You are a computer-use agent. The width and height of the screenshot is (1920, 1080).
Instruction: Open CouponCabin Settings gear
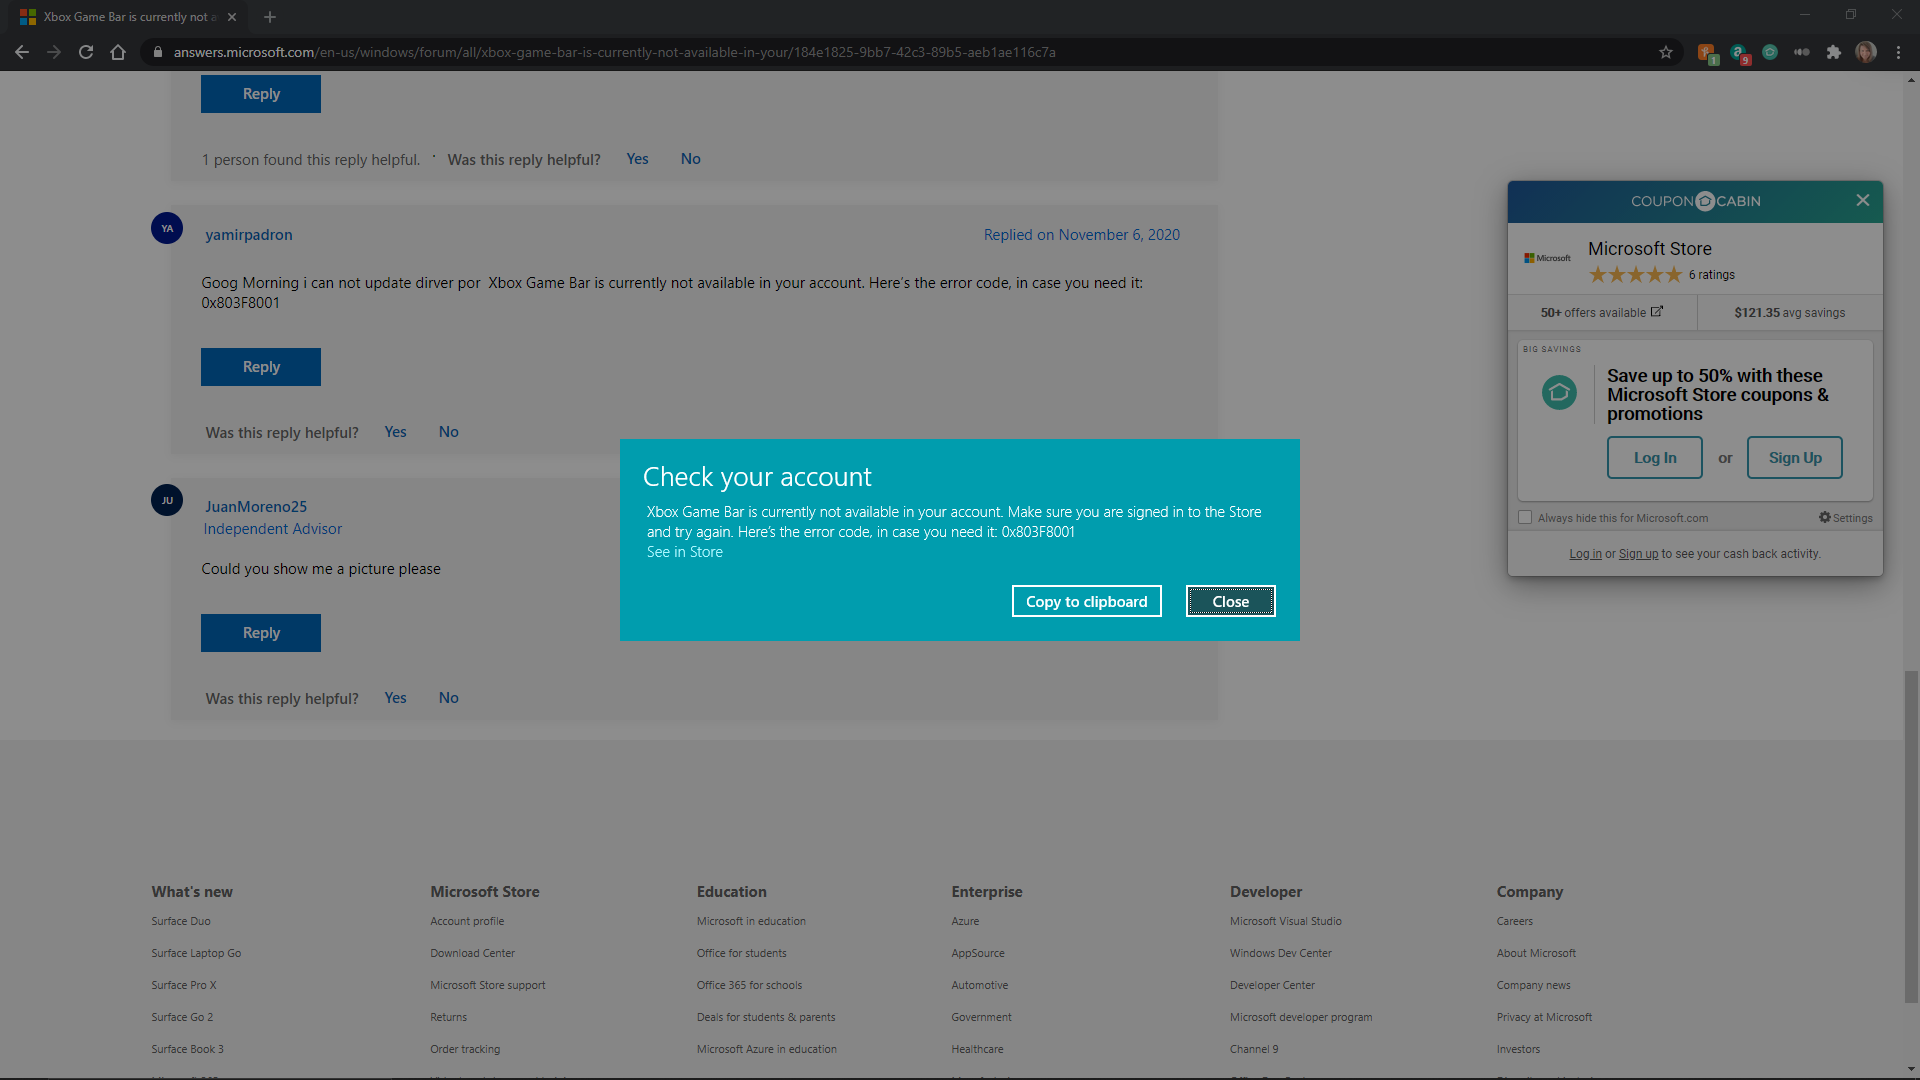click(1845, 517)
